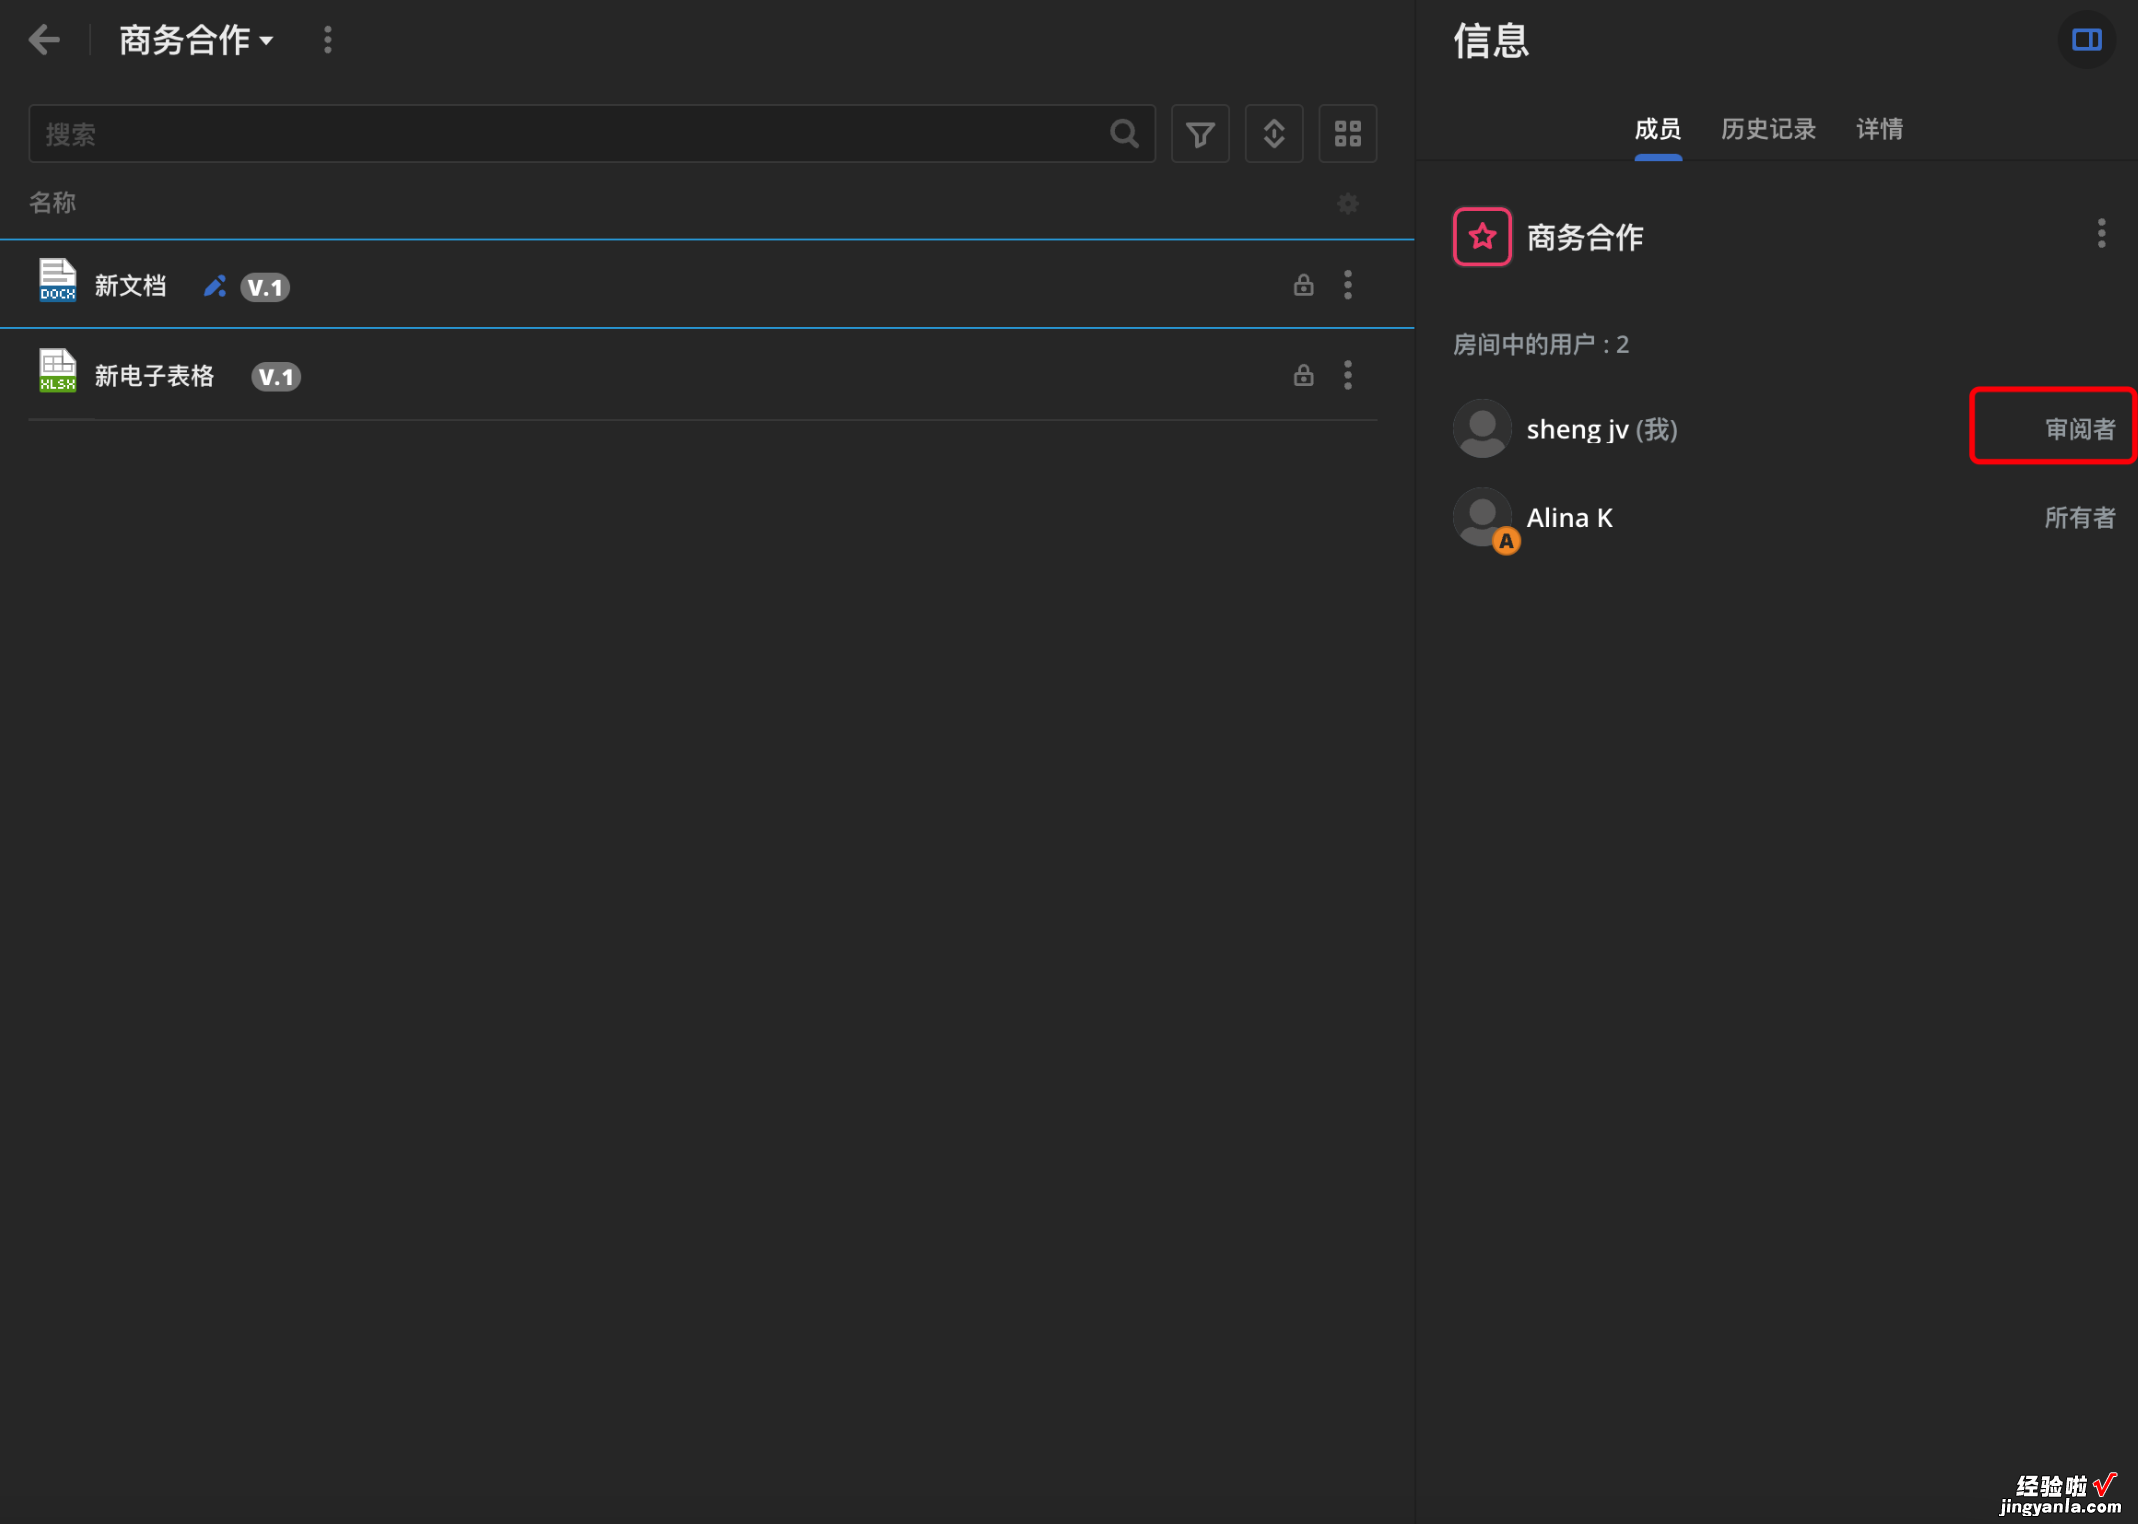This screenshot has height=1524, width=2138.
Task: Switch to the 成员 tab
Action: point(1657,130)
